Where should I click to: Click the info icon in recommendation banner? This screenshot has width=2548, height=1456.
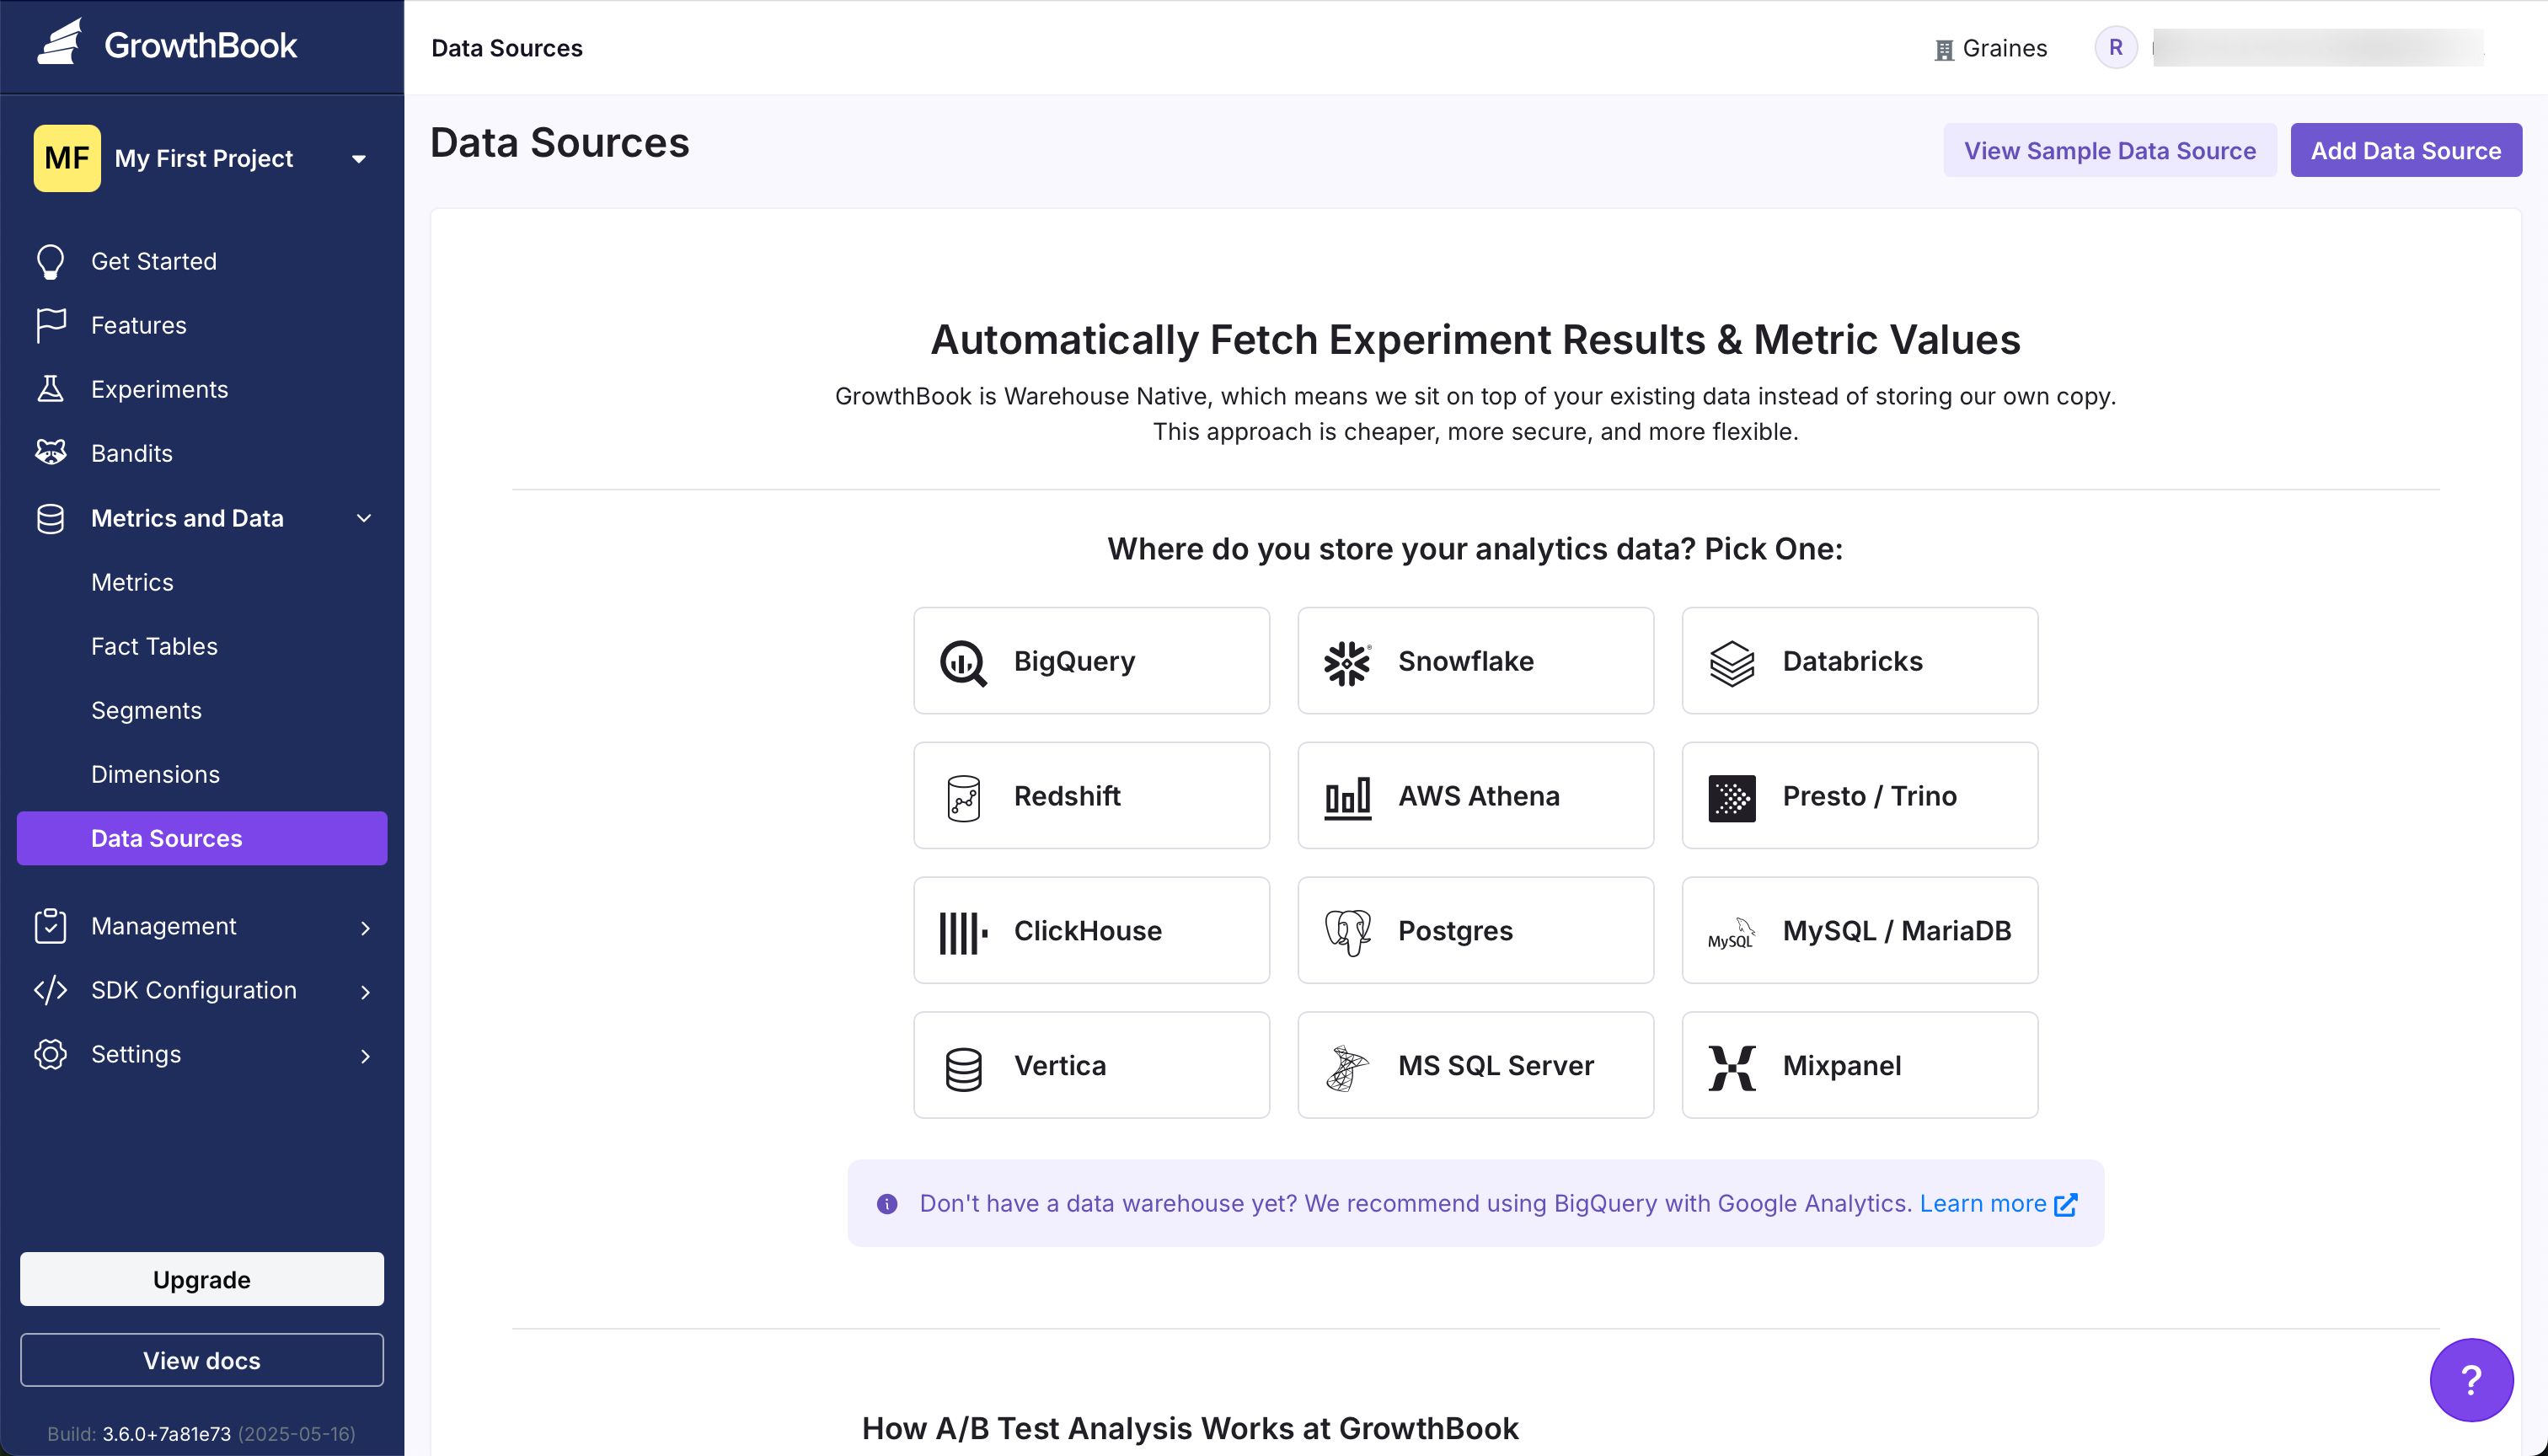tap(887, 1203)
